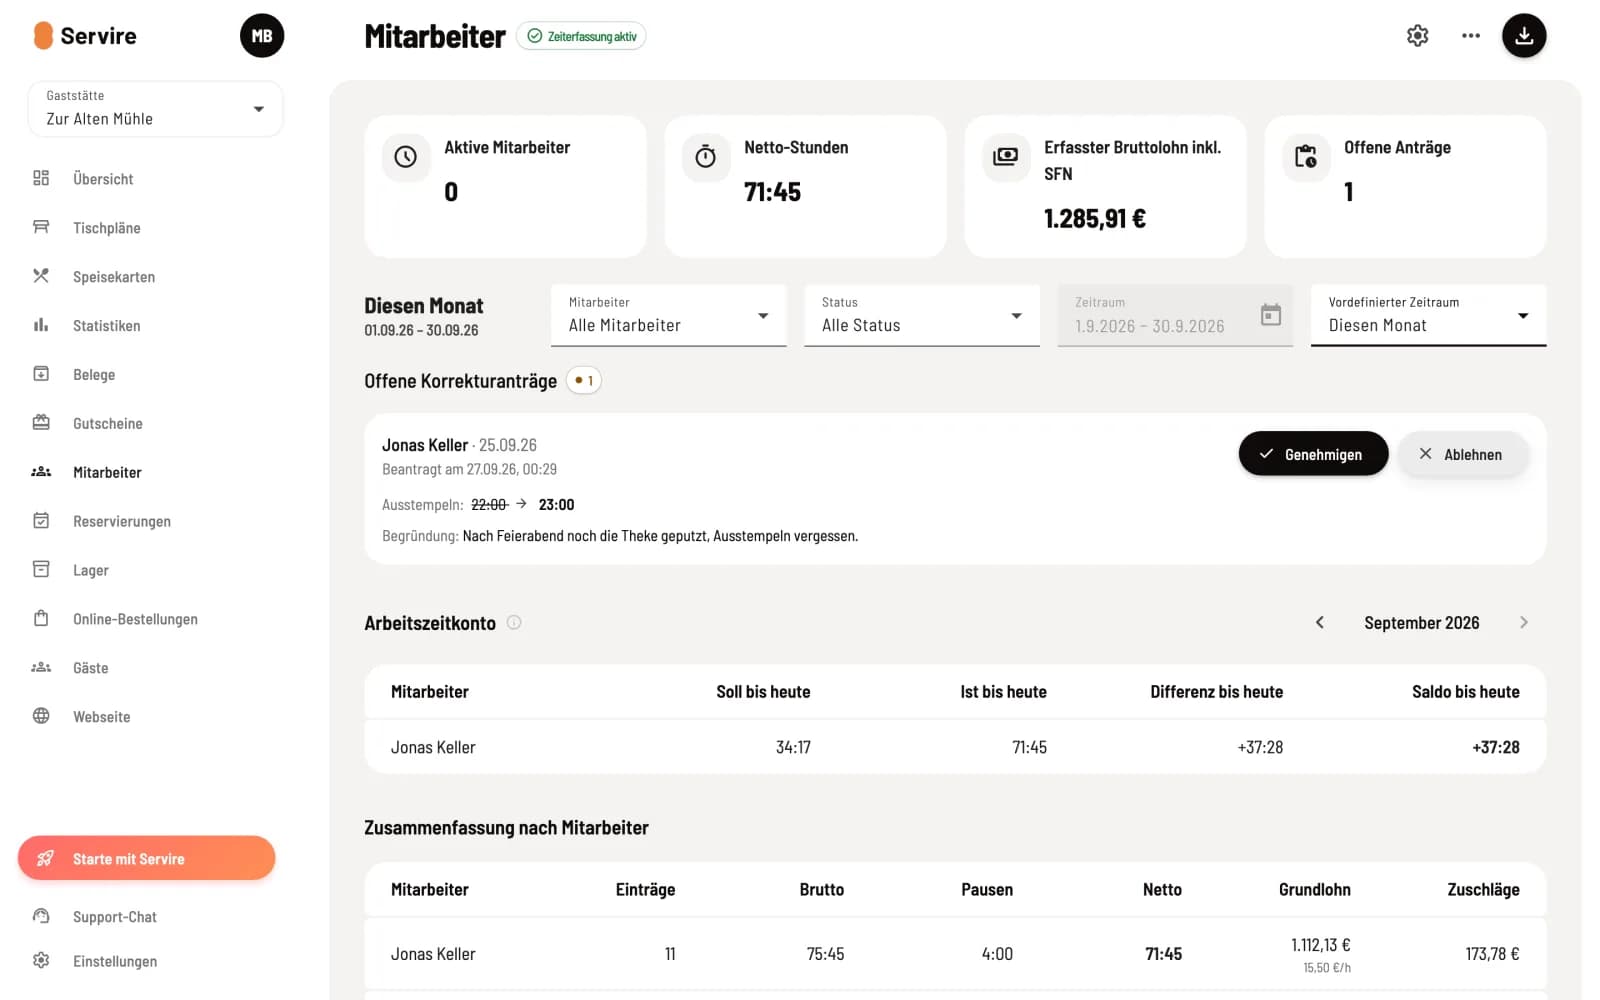Open the Mitarbeiter filter dropdown
Image resolution: width=1600 pixels, height=1000 pixels.
668,315
